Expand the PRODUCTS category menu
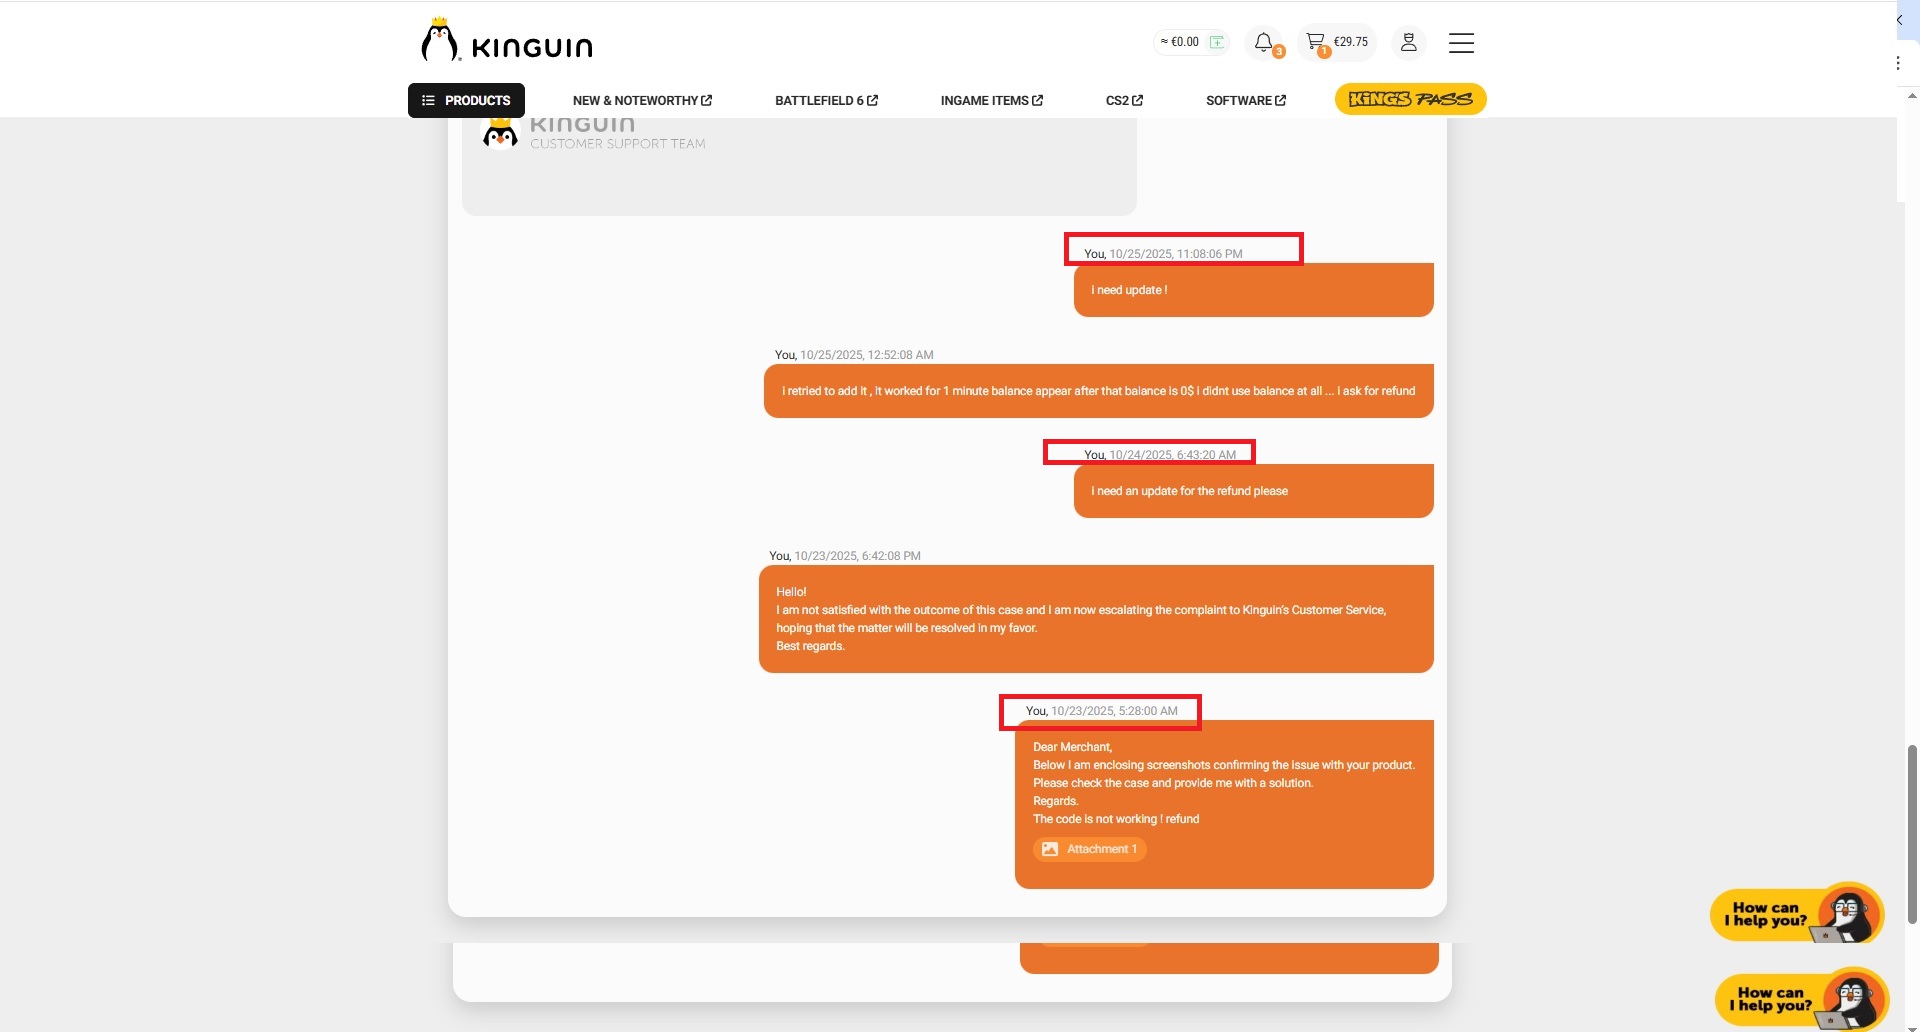 466,100
